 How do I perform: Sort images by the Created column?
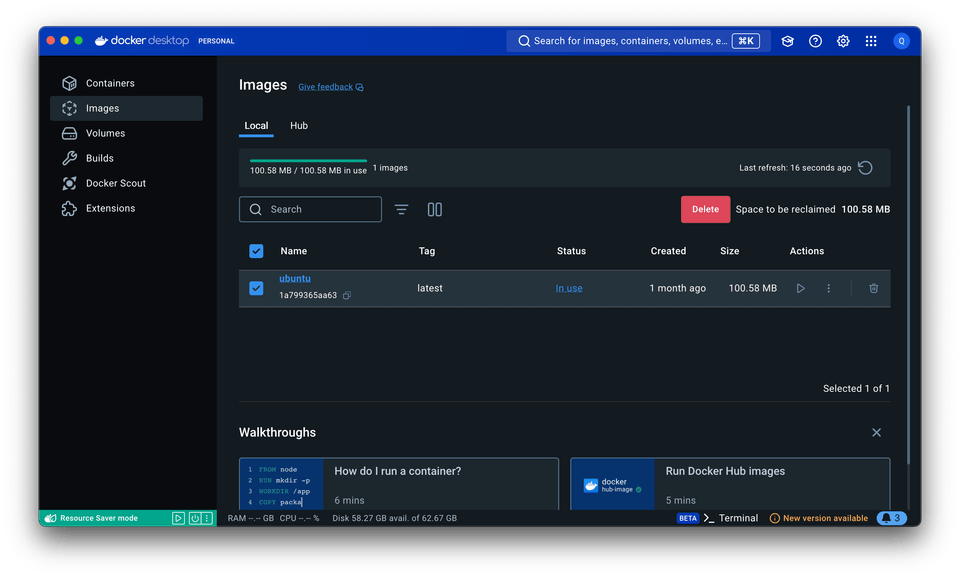tap(669, 251)
